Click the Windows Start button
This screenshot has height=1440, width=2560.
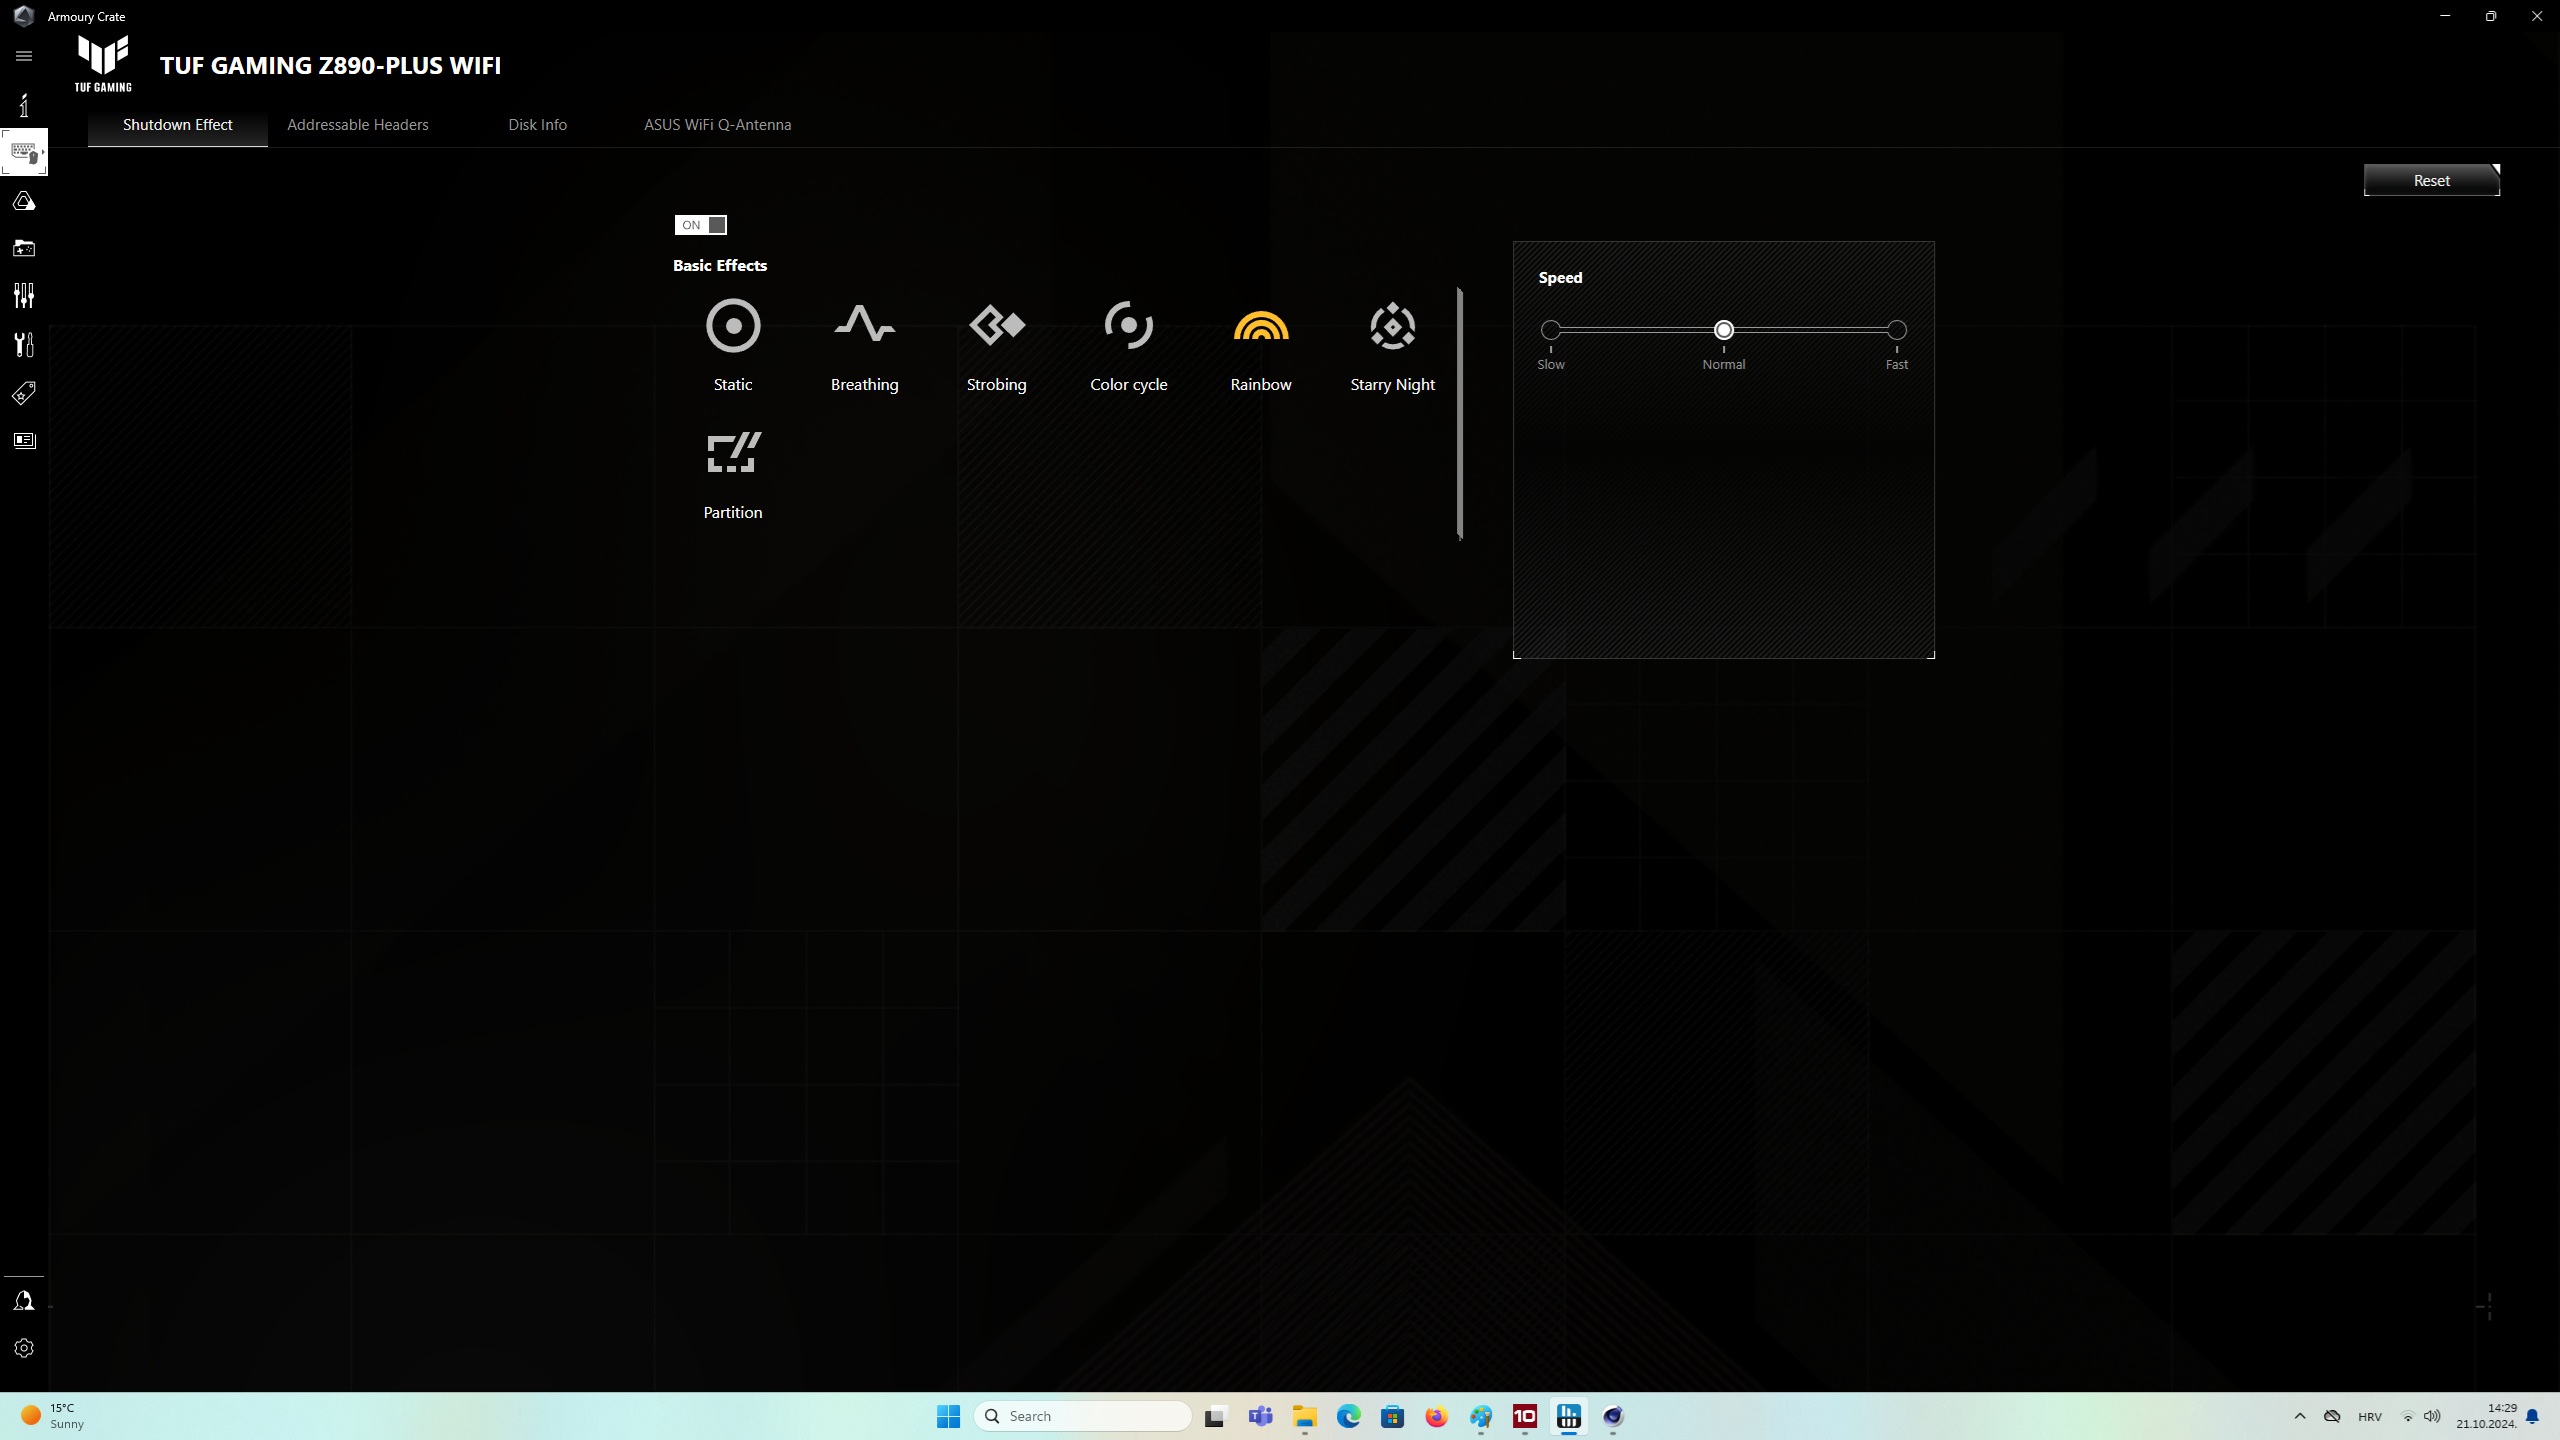[x=948, y=1416]
